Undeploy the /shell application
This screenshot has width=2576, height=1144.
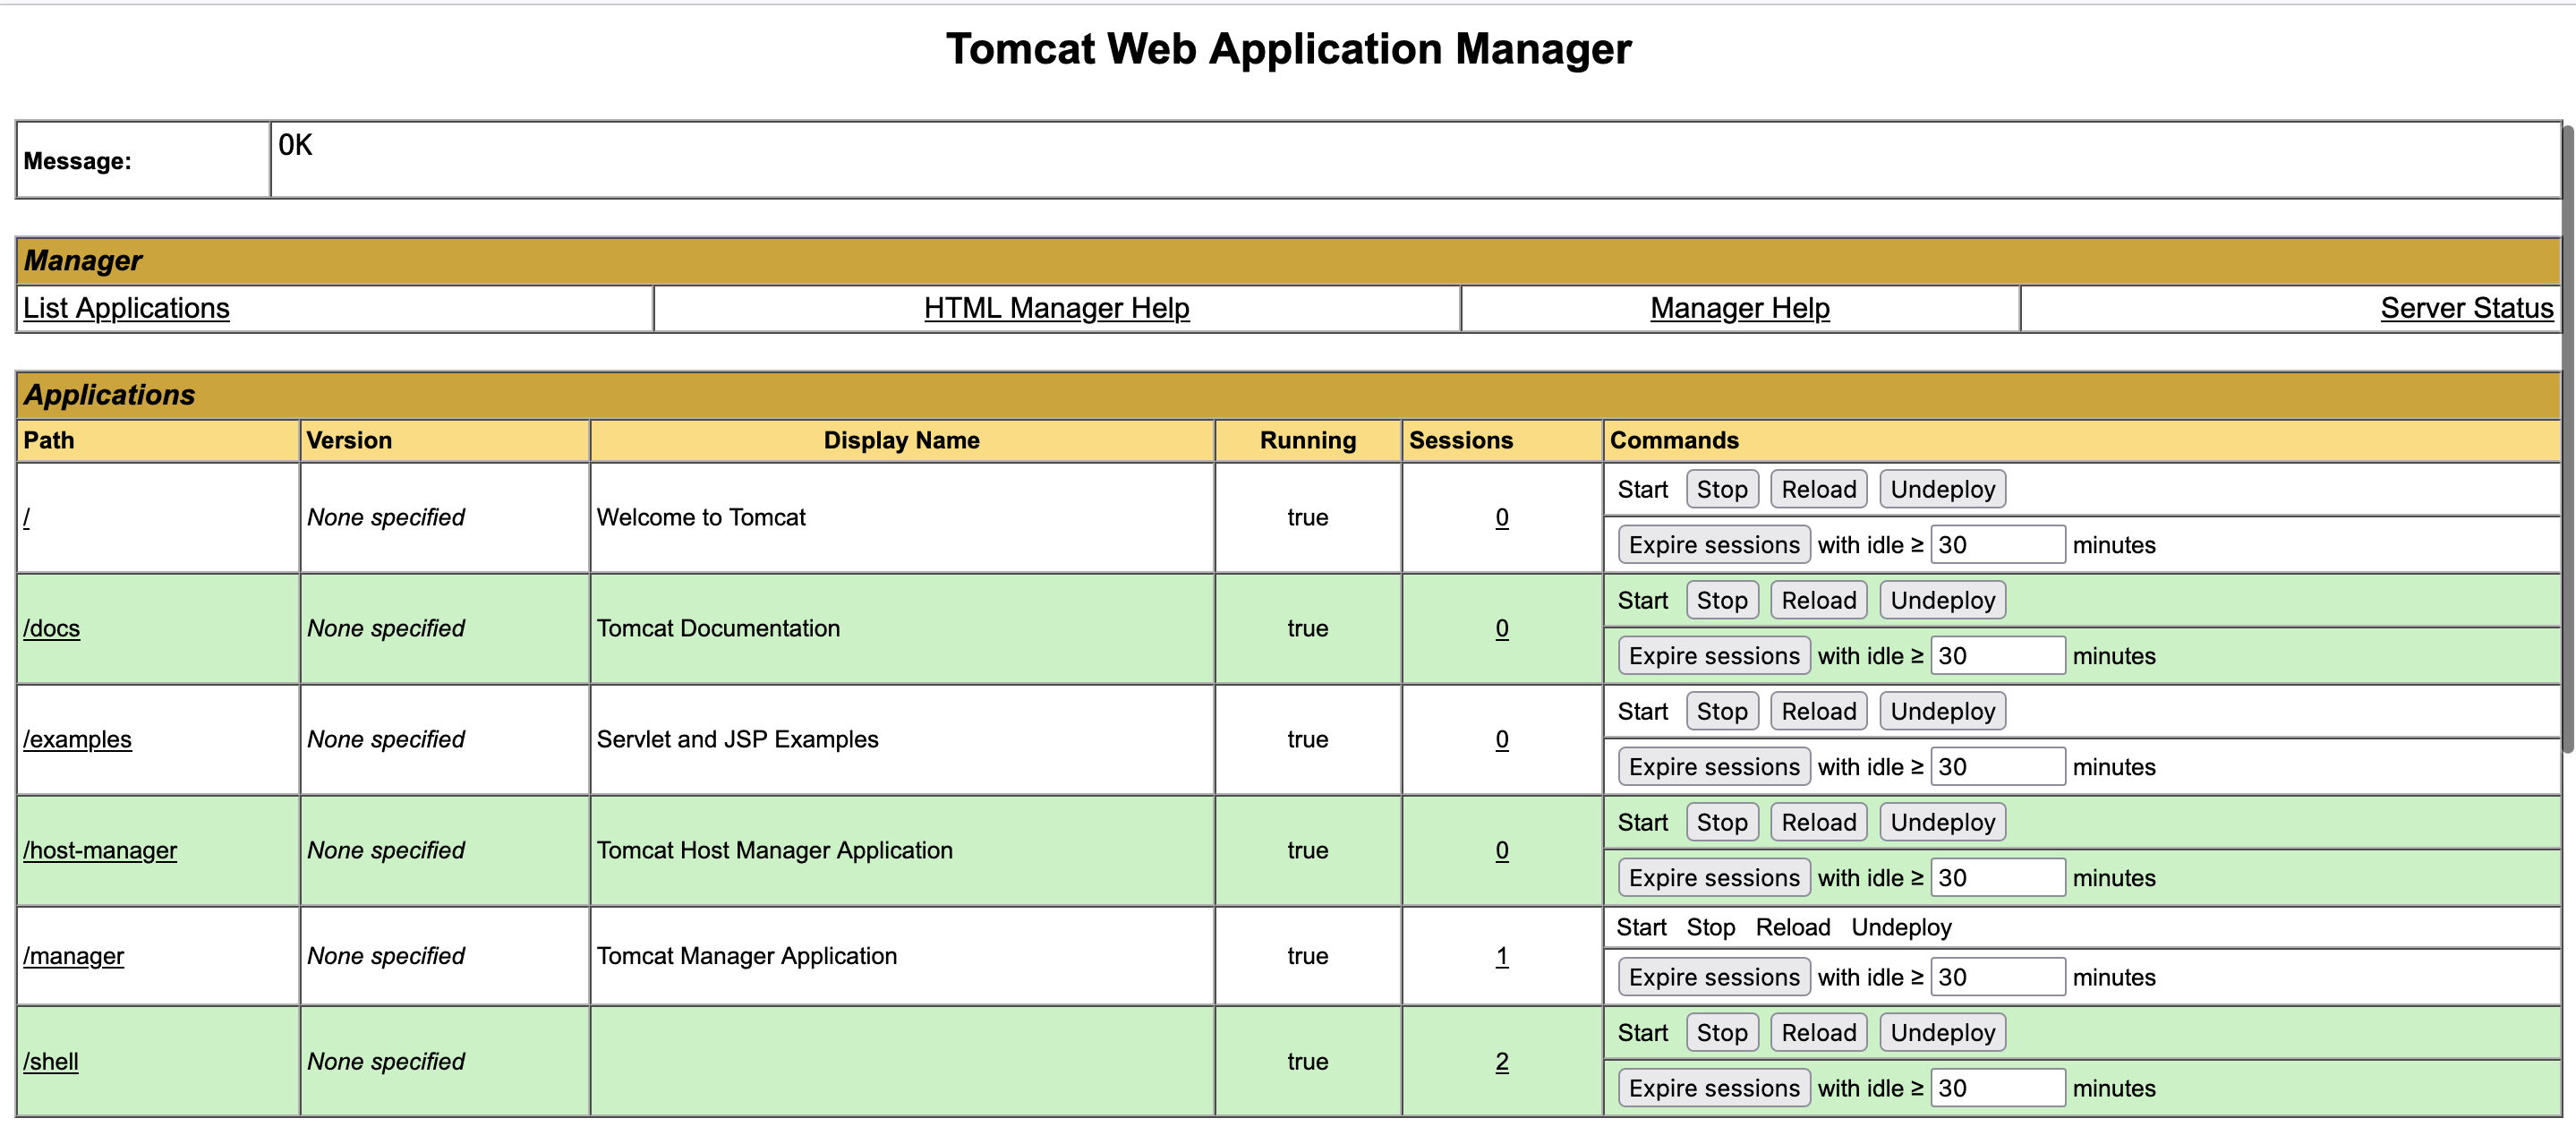1942,1033
